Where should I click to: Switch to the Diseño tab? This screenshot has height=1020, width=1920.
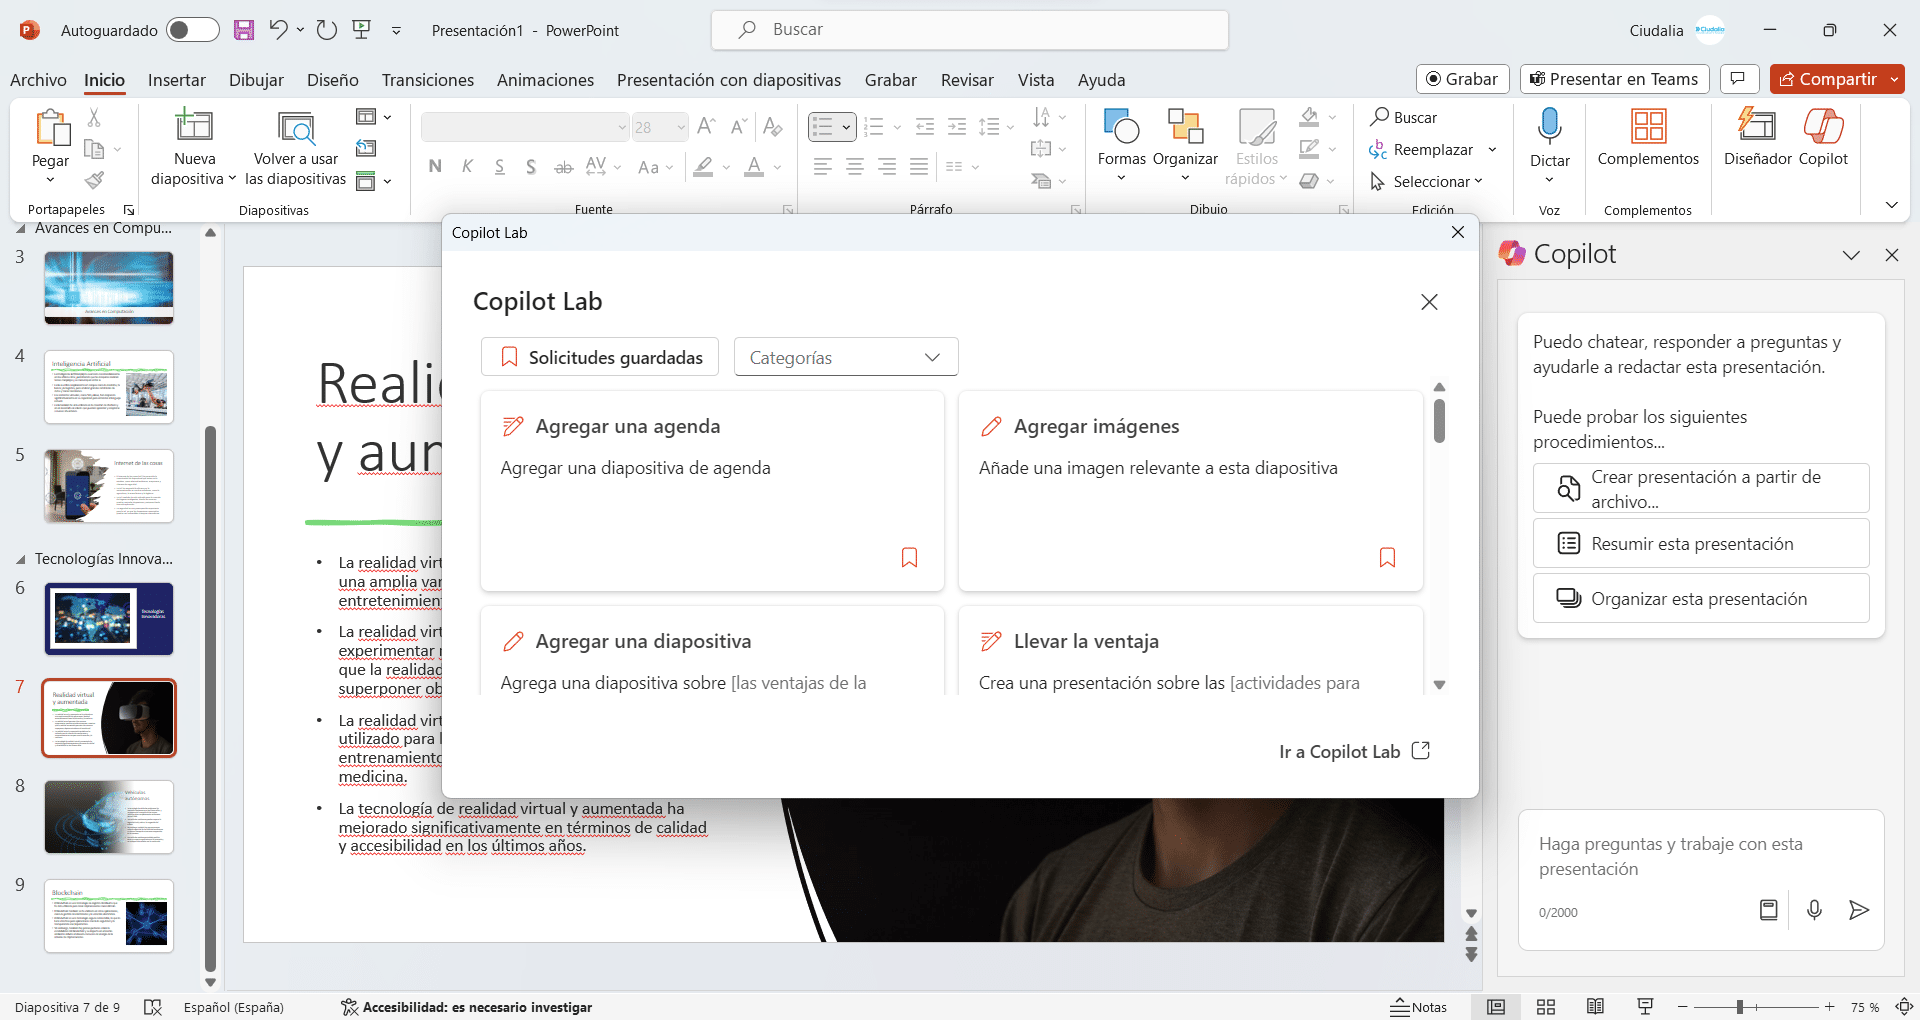[332, 80]
